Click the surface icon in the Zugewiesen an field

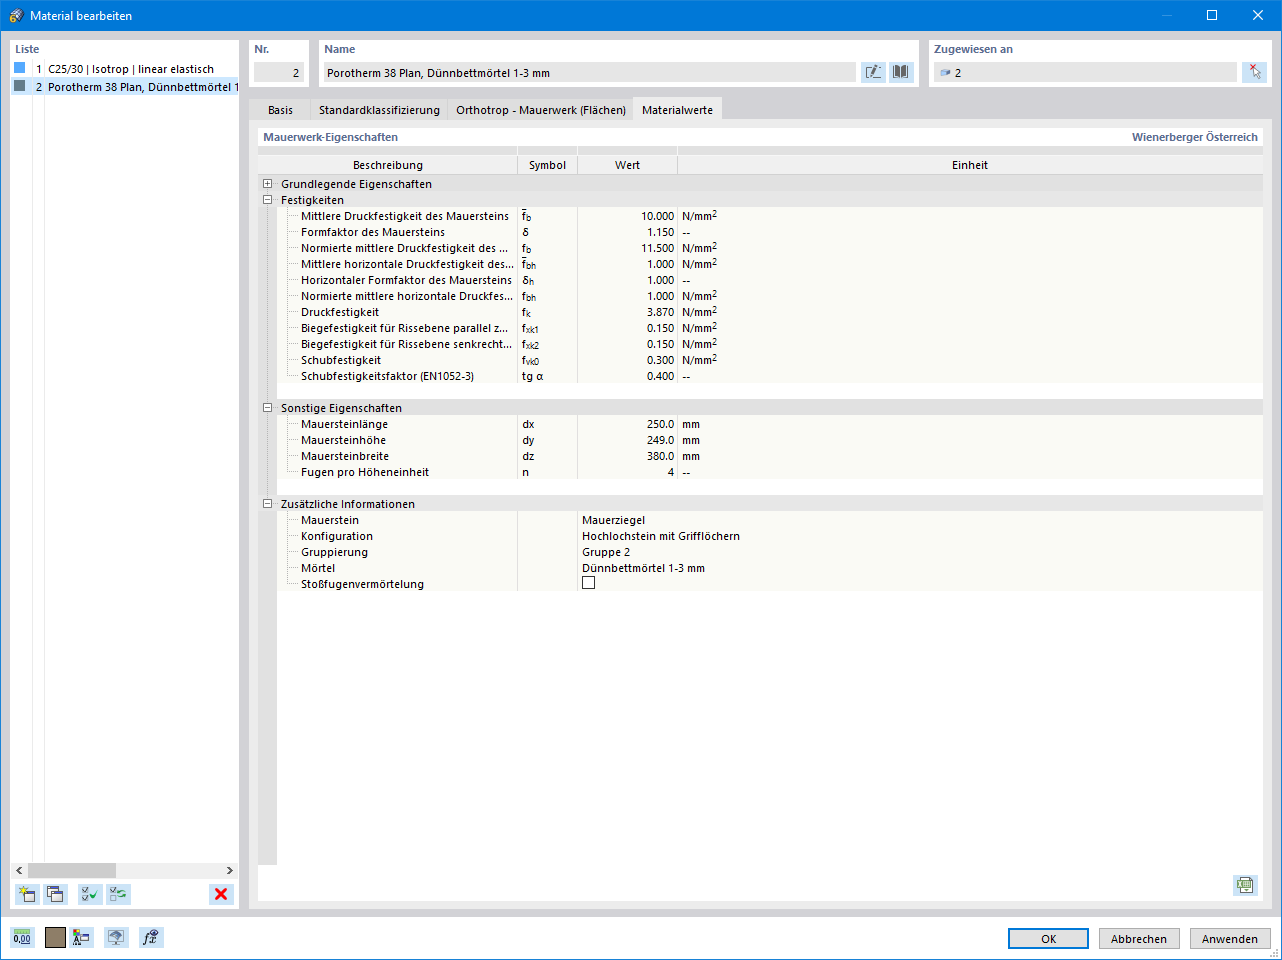point(945,73)
